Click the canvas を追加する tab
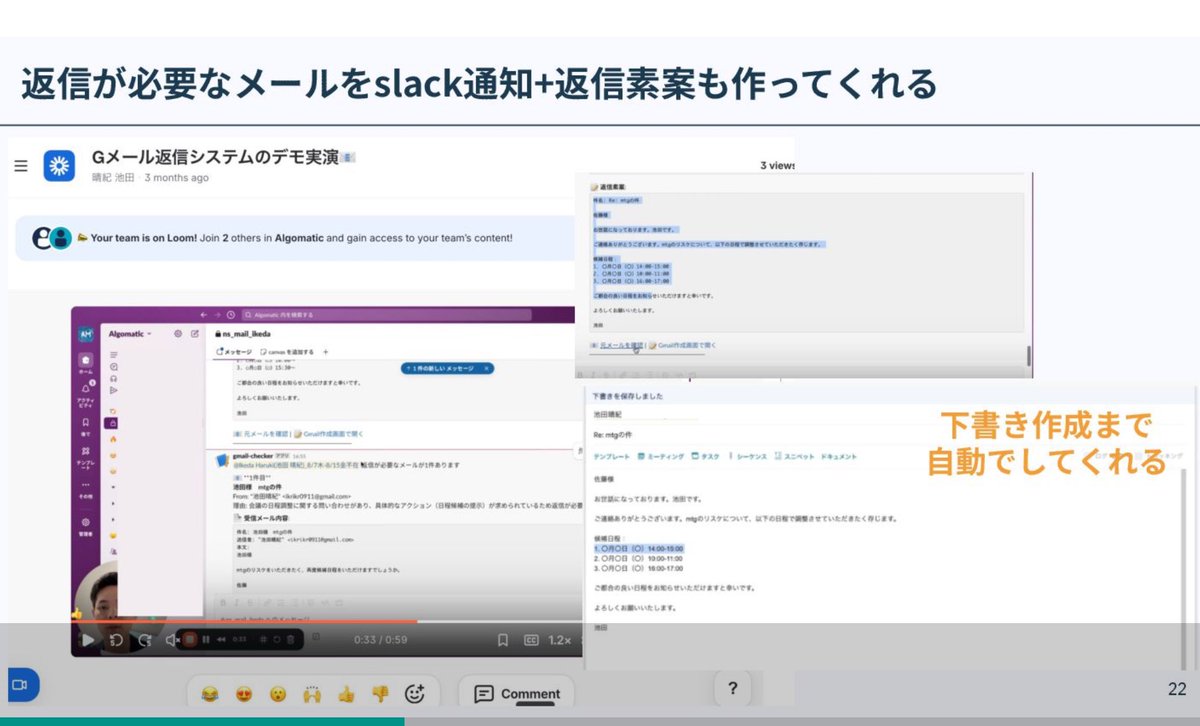Viewport: 1200px width, 726px height. point(288,352)
